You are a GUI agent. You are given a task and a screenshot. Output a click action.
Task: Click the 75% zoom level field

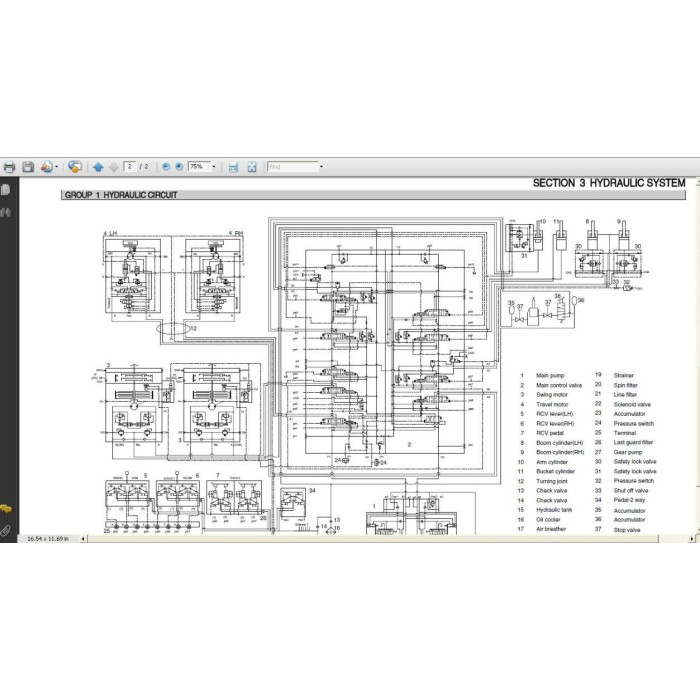point(199,167)
